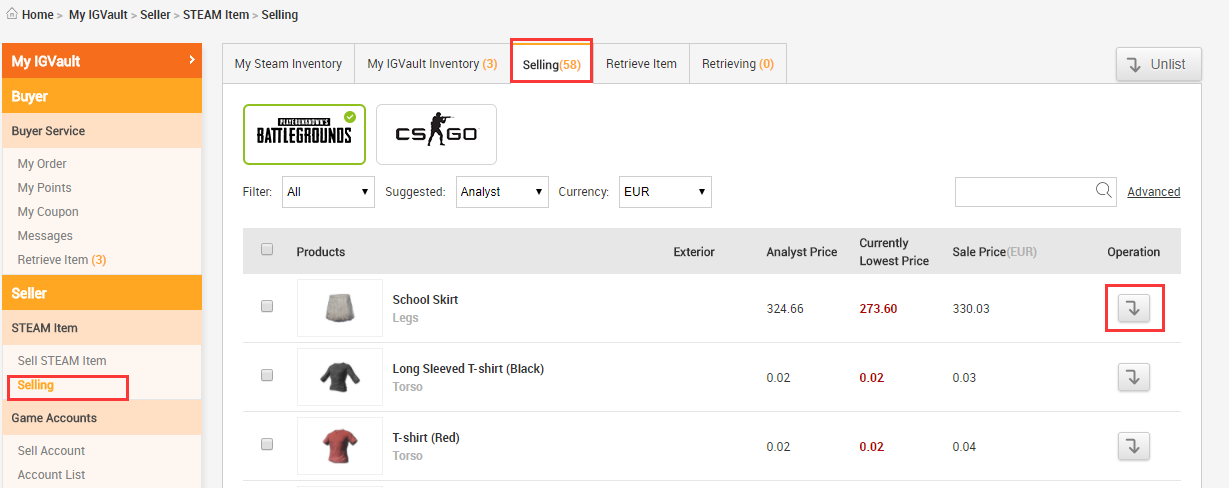The image size is (1229, 488).
Task: Open the Currency EUR dropdown
Action: click(x=665, y=192)
